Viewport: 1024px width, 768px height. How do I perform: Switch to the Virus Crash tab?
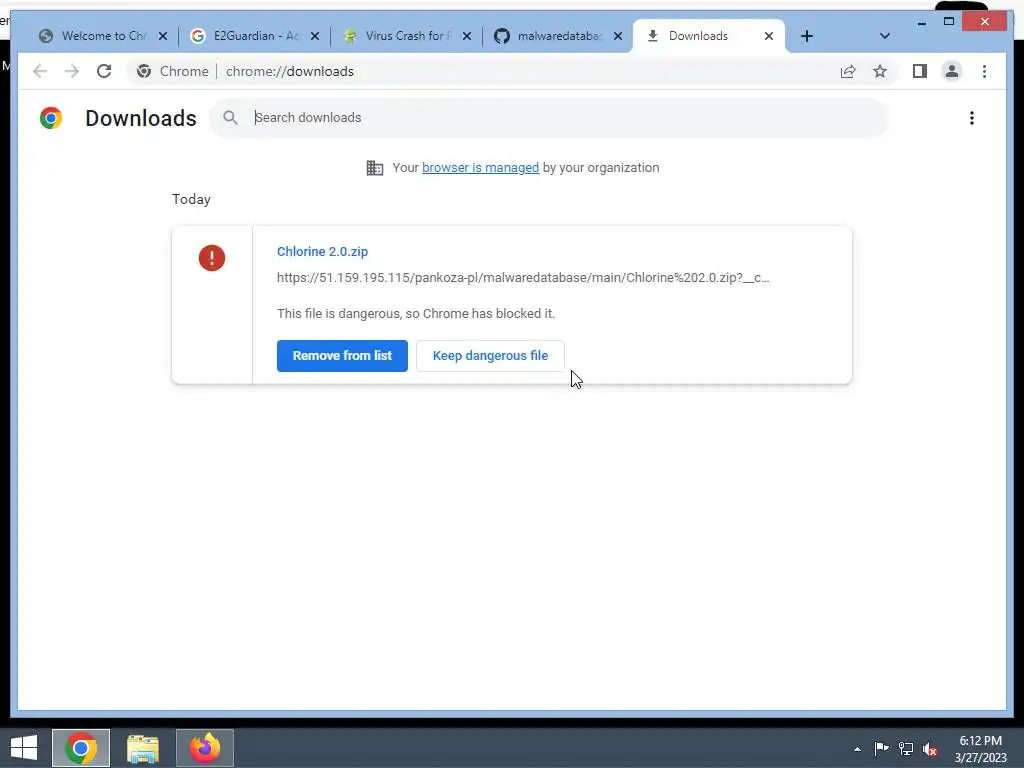point(405,36)
